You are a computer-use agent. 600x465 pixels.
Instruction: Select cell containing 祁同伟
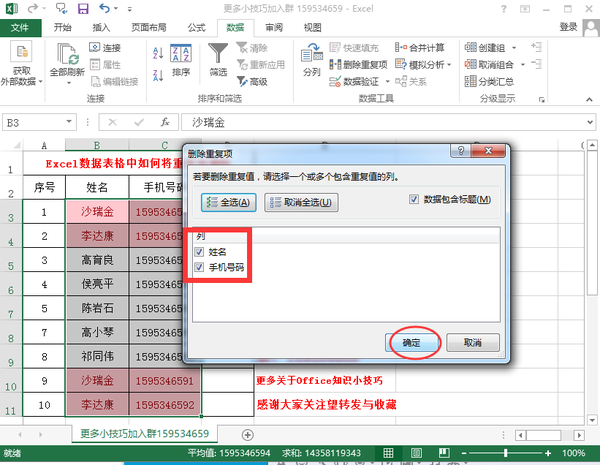pos(97,356)
